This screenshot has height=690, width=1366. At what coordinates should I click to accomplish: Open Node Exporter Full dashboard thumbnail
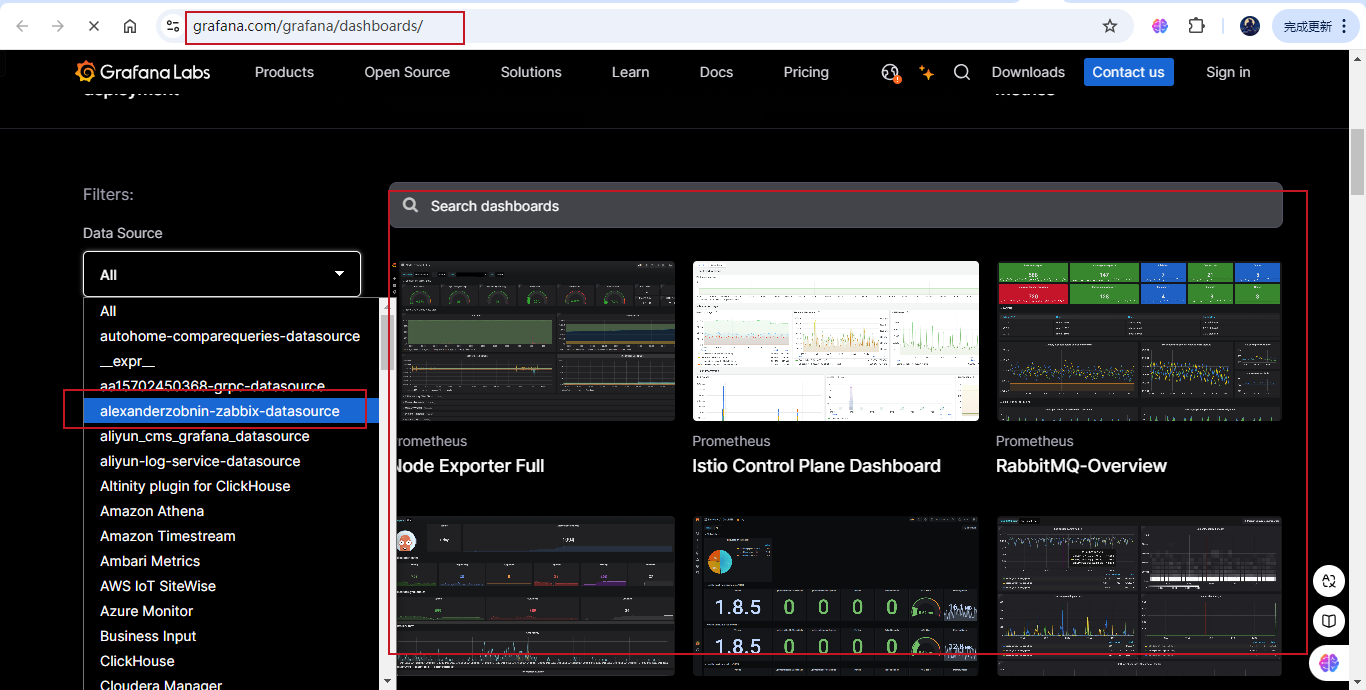click(535, 341)
